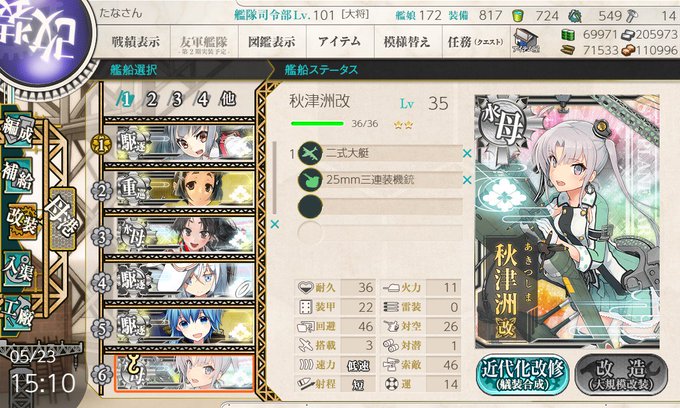
Task: Open the item shop building icon
Action: click(526, 41)
